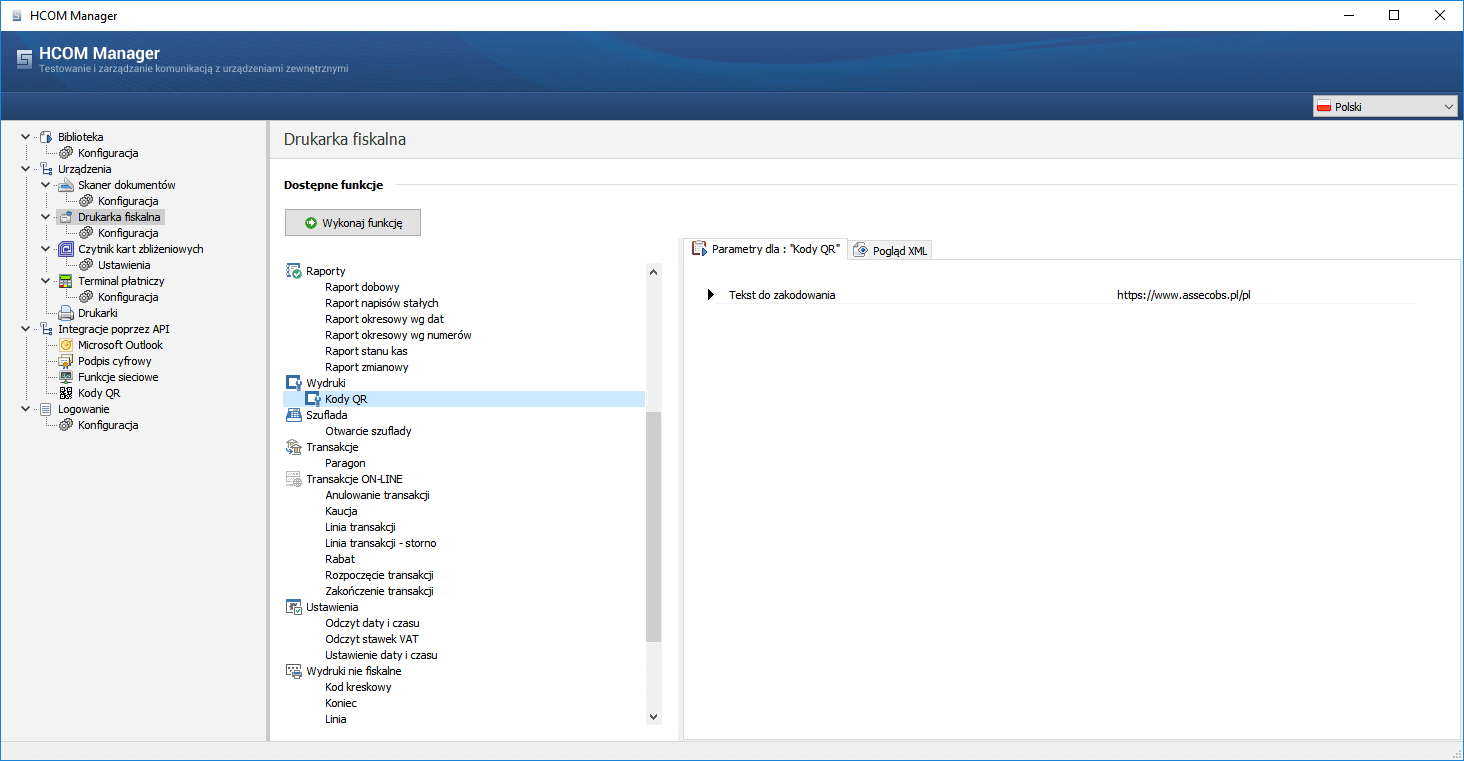1464x761 pixels.
Task: Open Ustawienia under Czytnik kart zbliżeniowych
Action: [124, 265]
